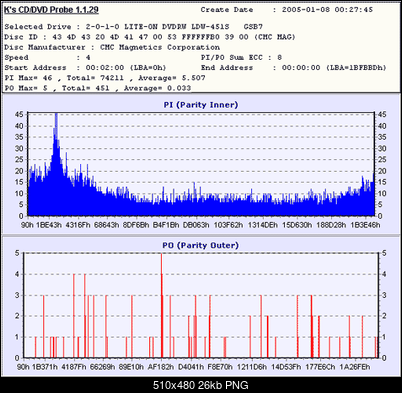Click the D4041h label on PO axis
This screenshot has width=402, height=393.
[x=191, y=367]
